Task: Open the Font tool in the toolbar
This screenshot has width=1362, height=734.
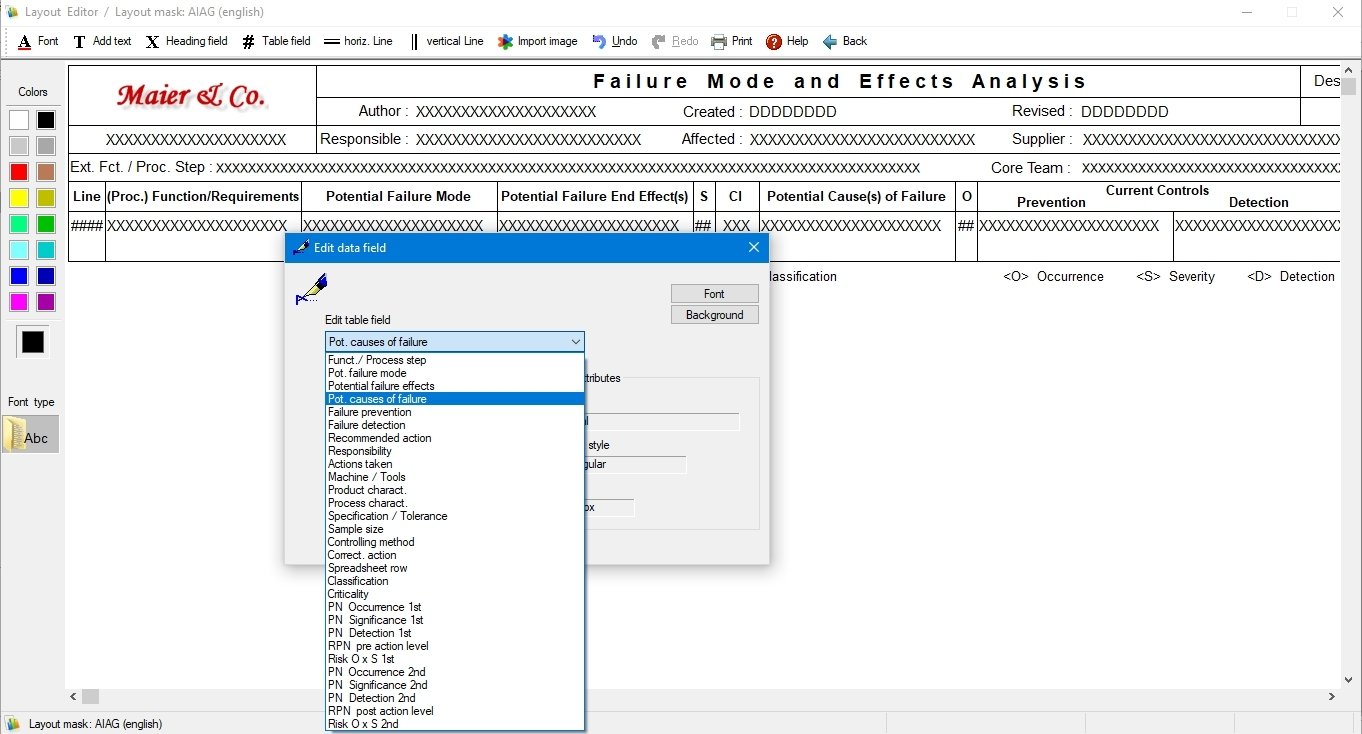Action: pyautogui.click(x=39, y=41)
